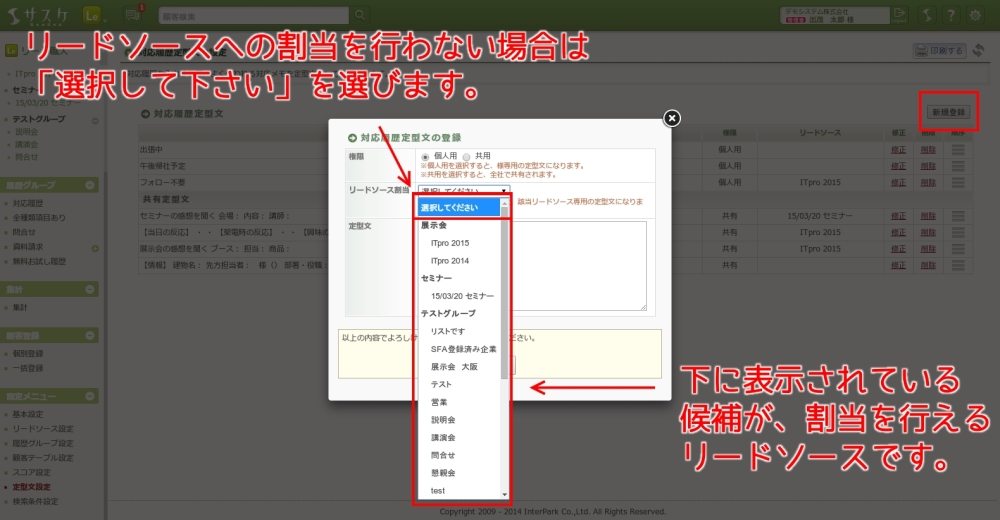The width and height of the screenshot is (1000, 520).
Task: Click reorder handle in 出張中 row
Action: pyautogui.click(x=958, y=149)
